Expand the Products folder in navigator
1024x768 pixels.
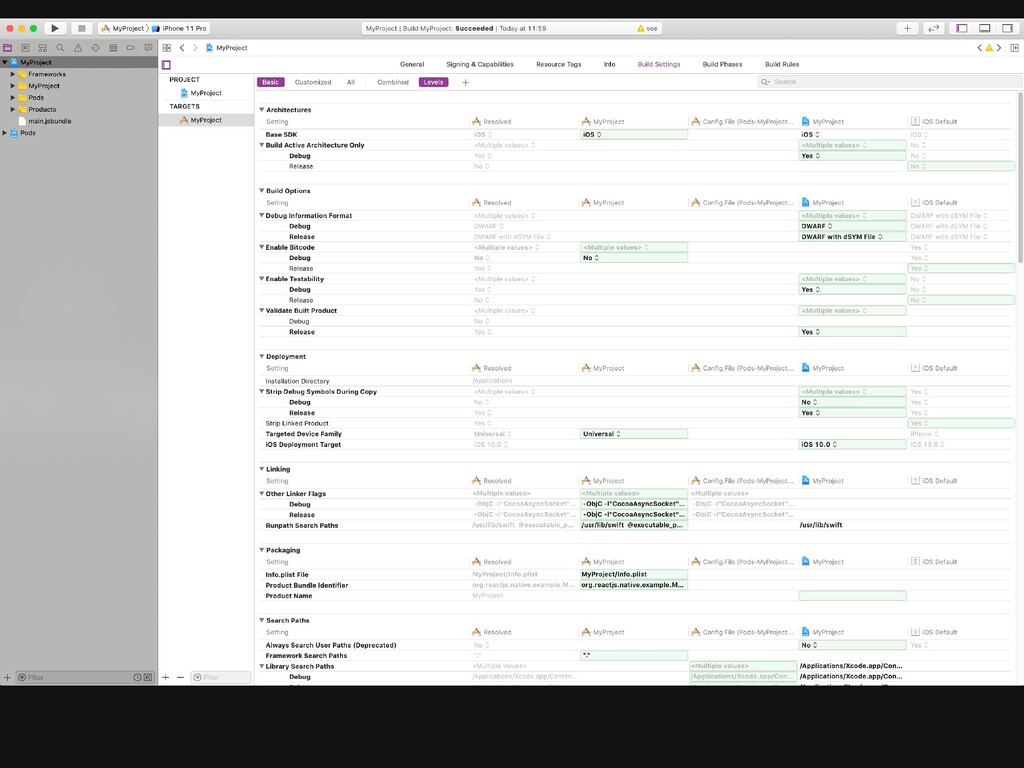point(12,110)
